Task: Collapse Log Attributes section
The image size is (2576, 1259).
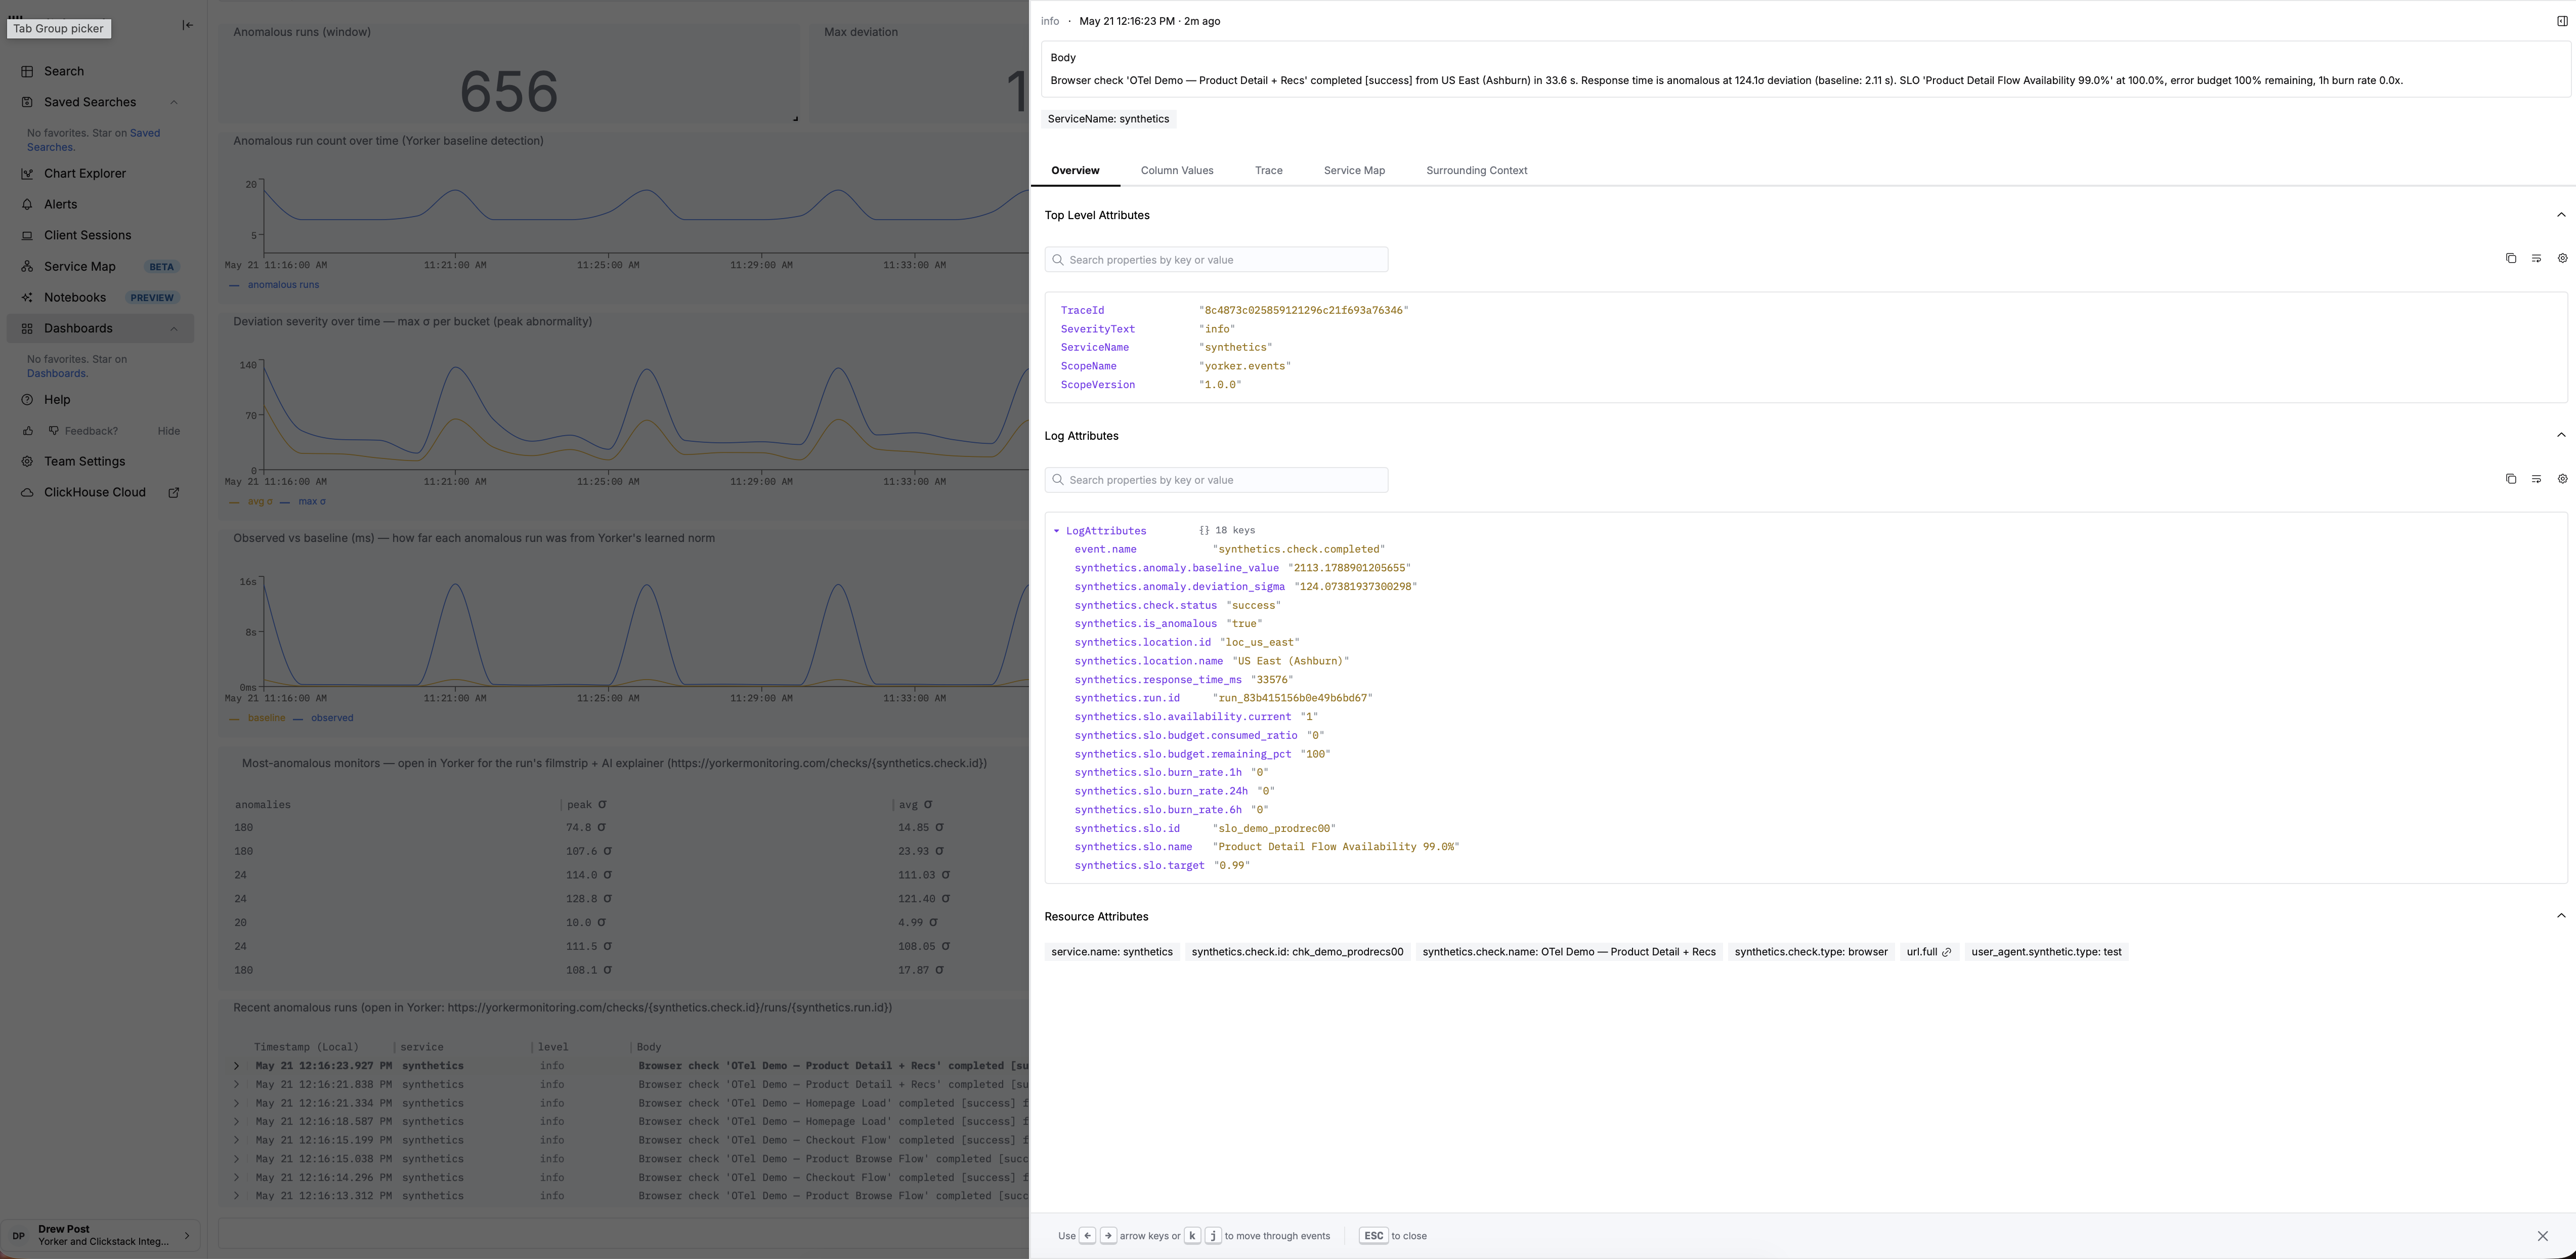Action: pyautogui.click(x=2561, y=435)
